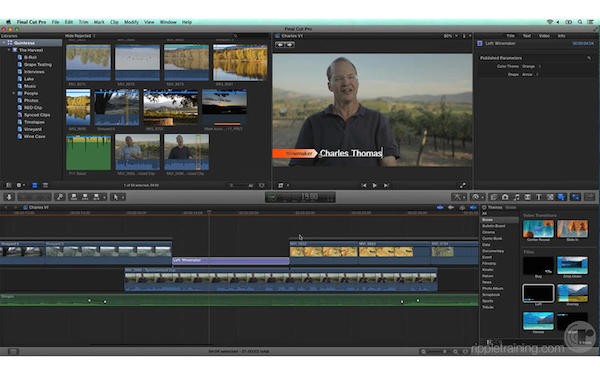Open Spotlight search in the menu bar
Screen dimensions: 600x375
pyautogui.click(x=580, y=22)
